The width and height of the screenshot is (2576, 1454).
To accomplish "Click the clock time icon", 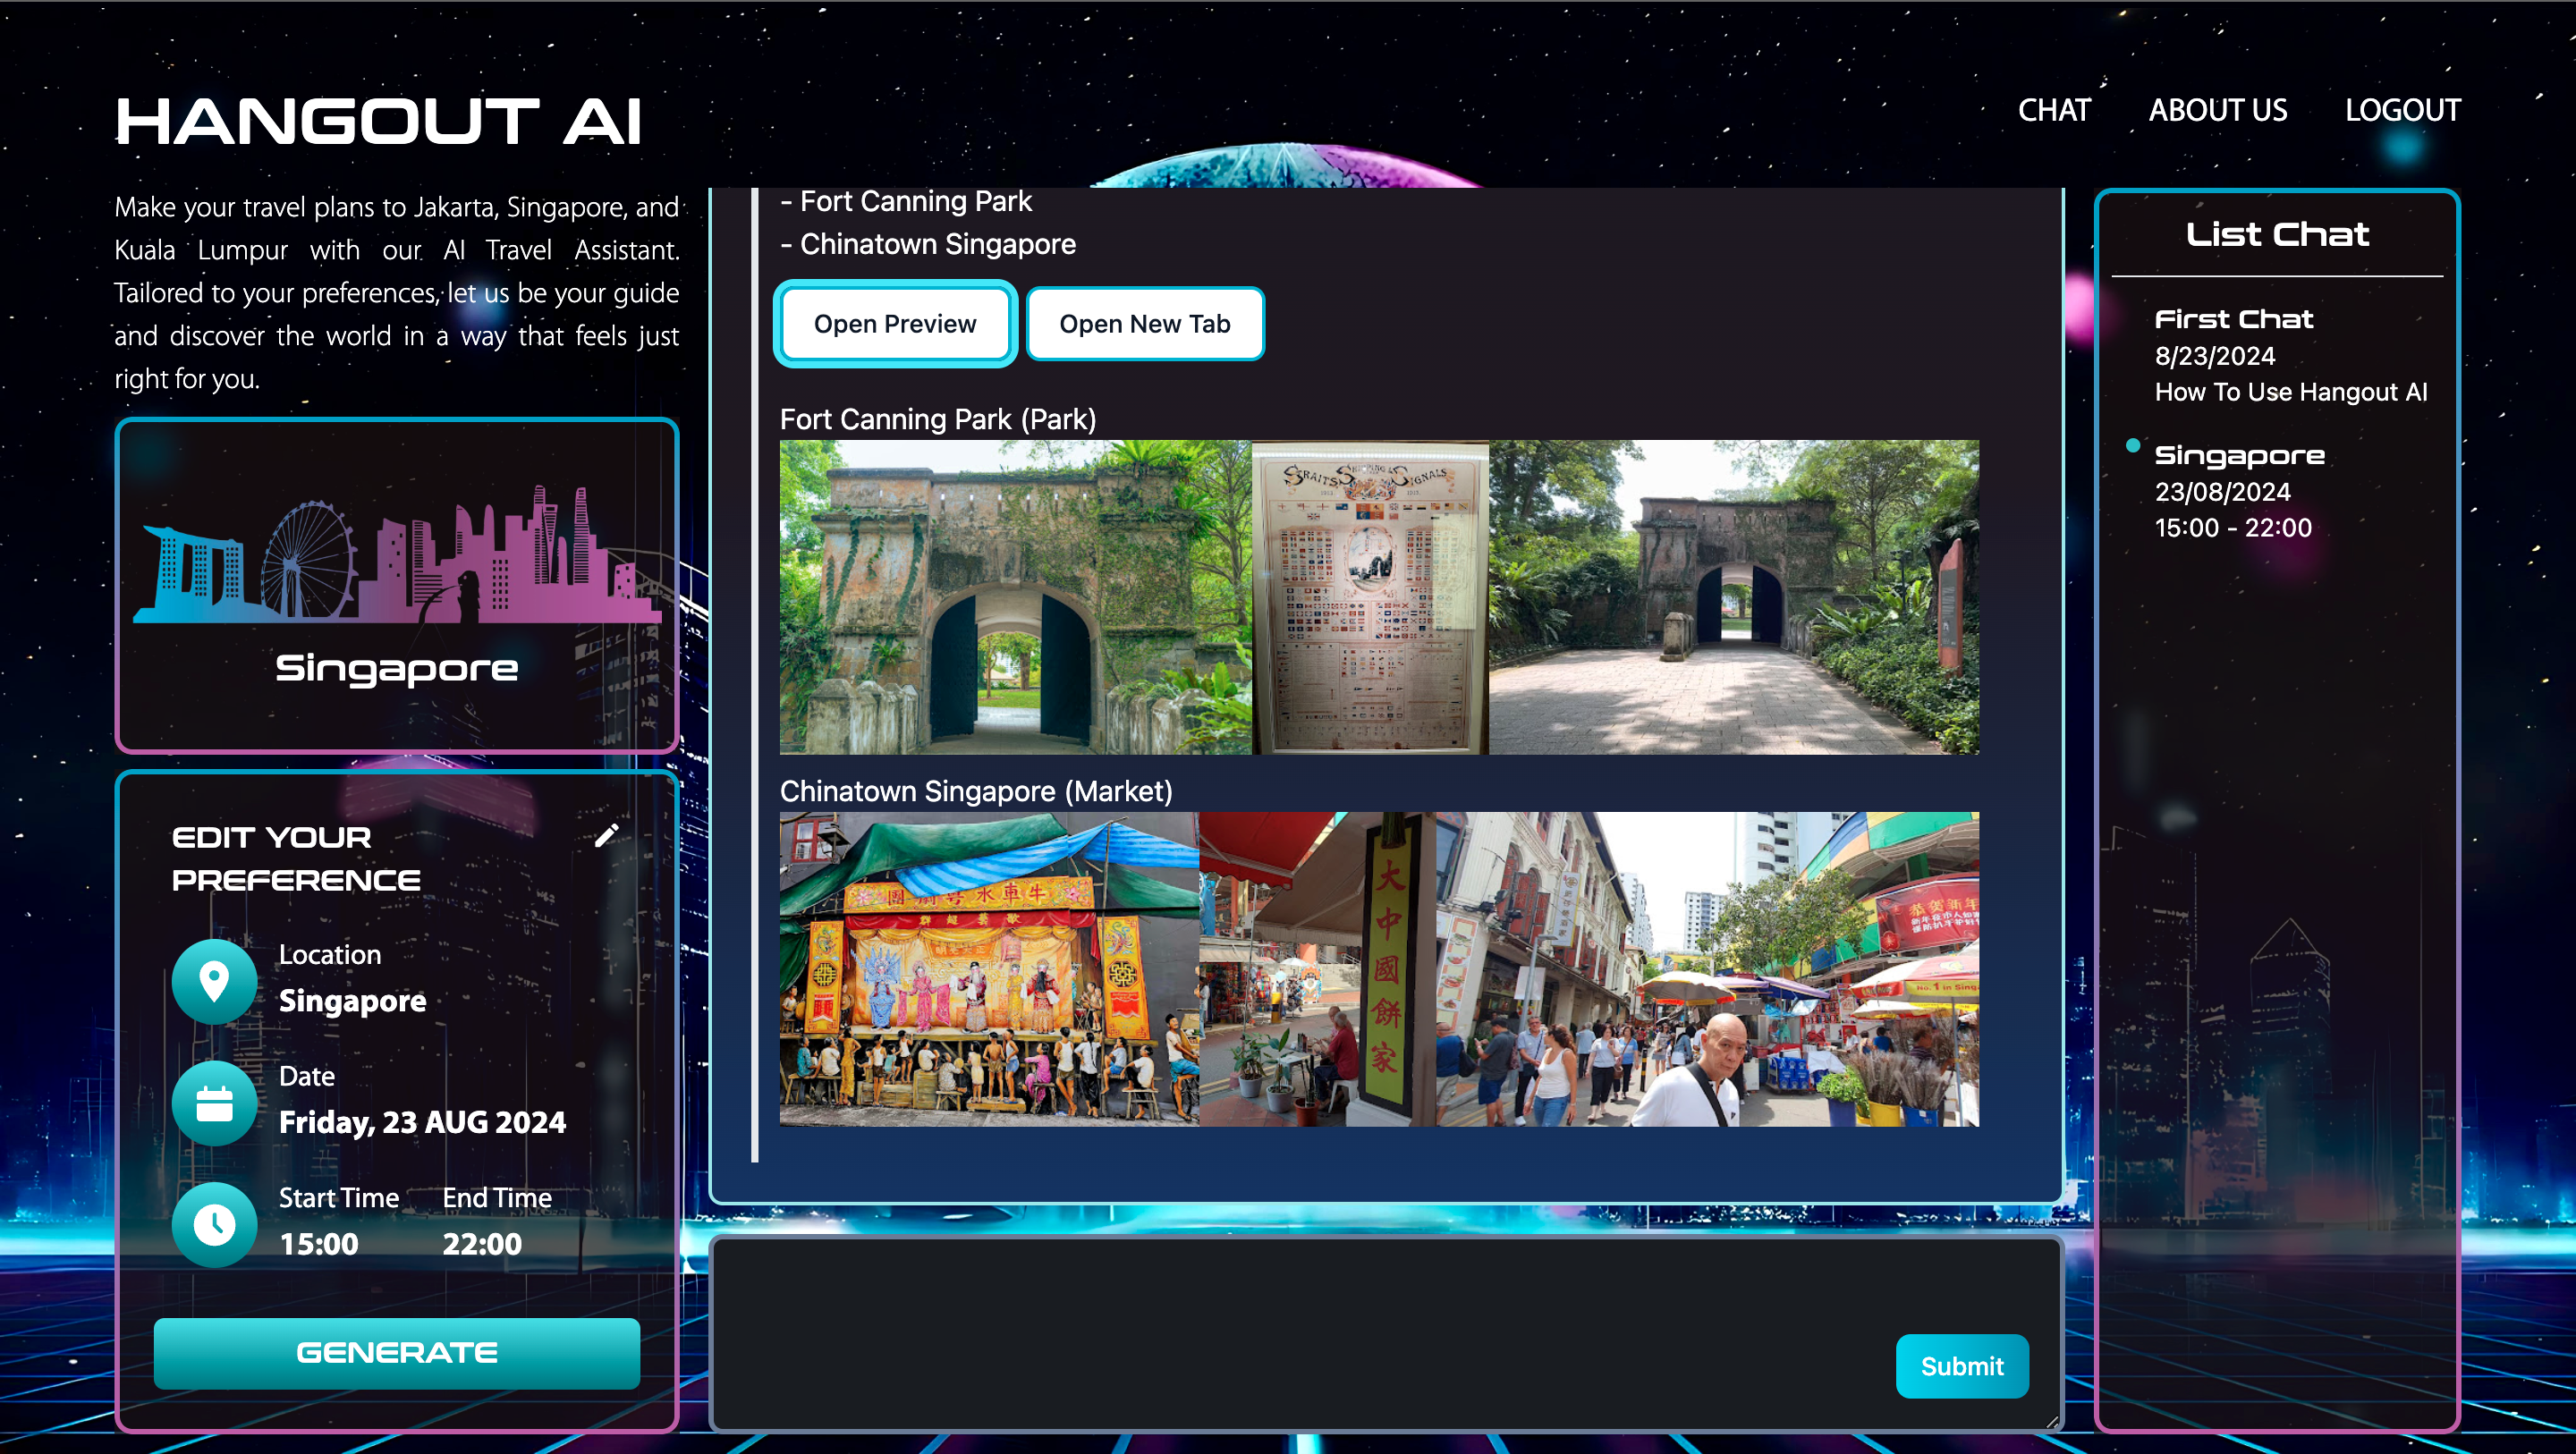I will coord(214,1224).
